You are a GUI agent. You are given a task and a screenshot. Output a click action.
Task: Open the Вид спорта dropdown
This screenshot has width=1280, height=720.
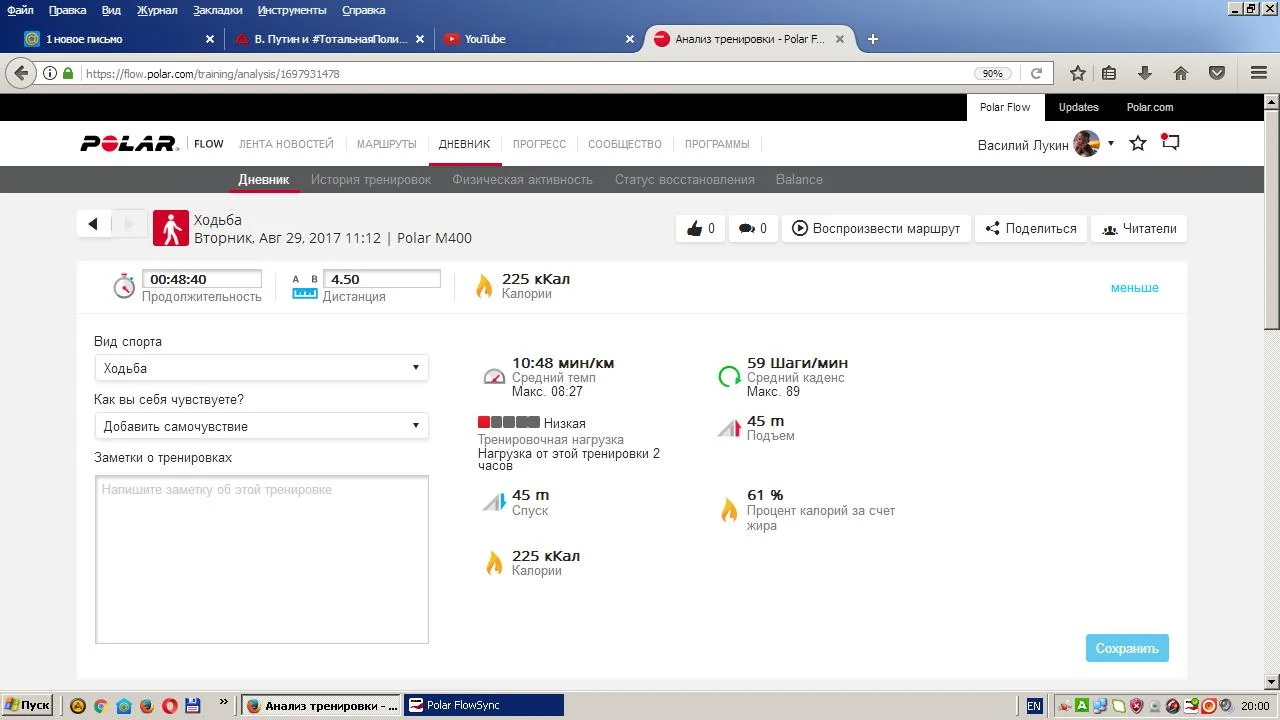coord(261,368)
